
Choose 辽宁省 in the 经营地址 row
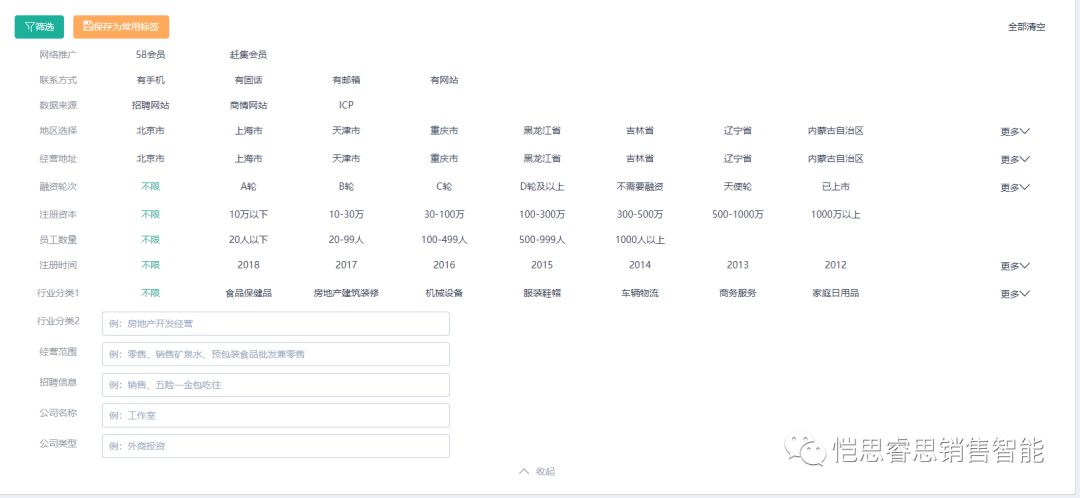[738, 158]
